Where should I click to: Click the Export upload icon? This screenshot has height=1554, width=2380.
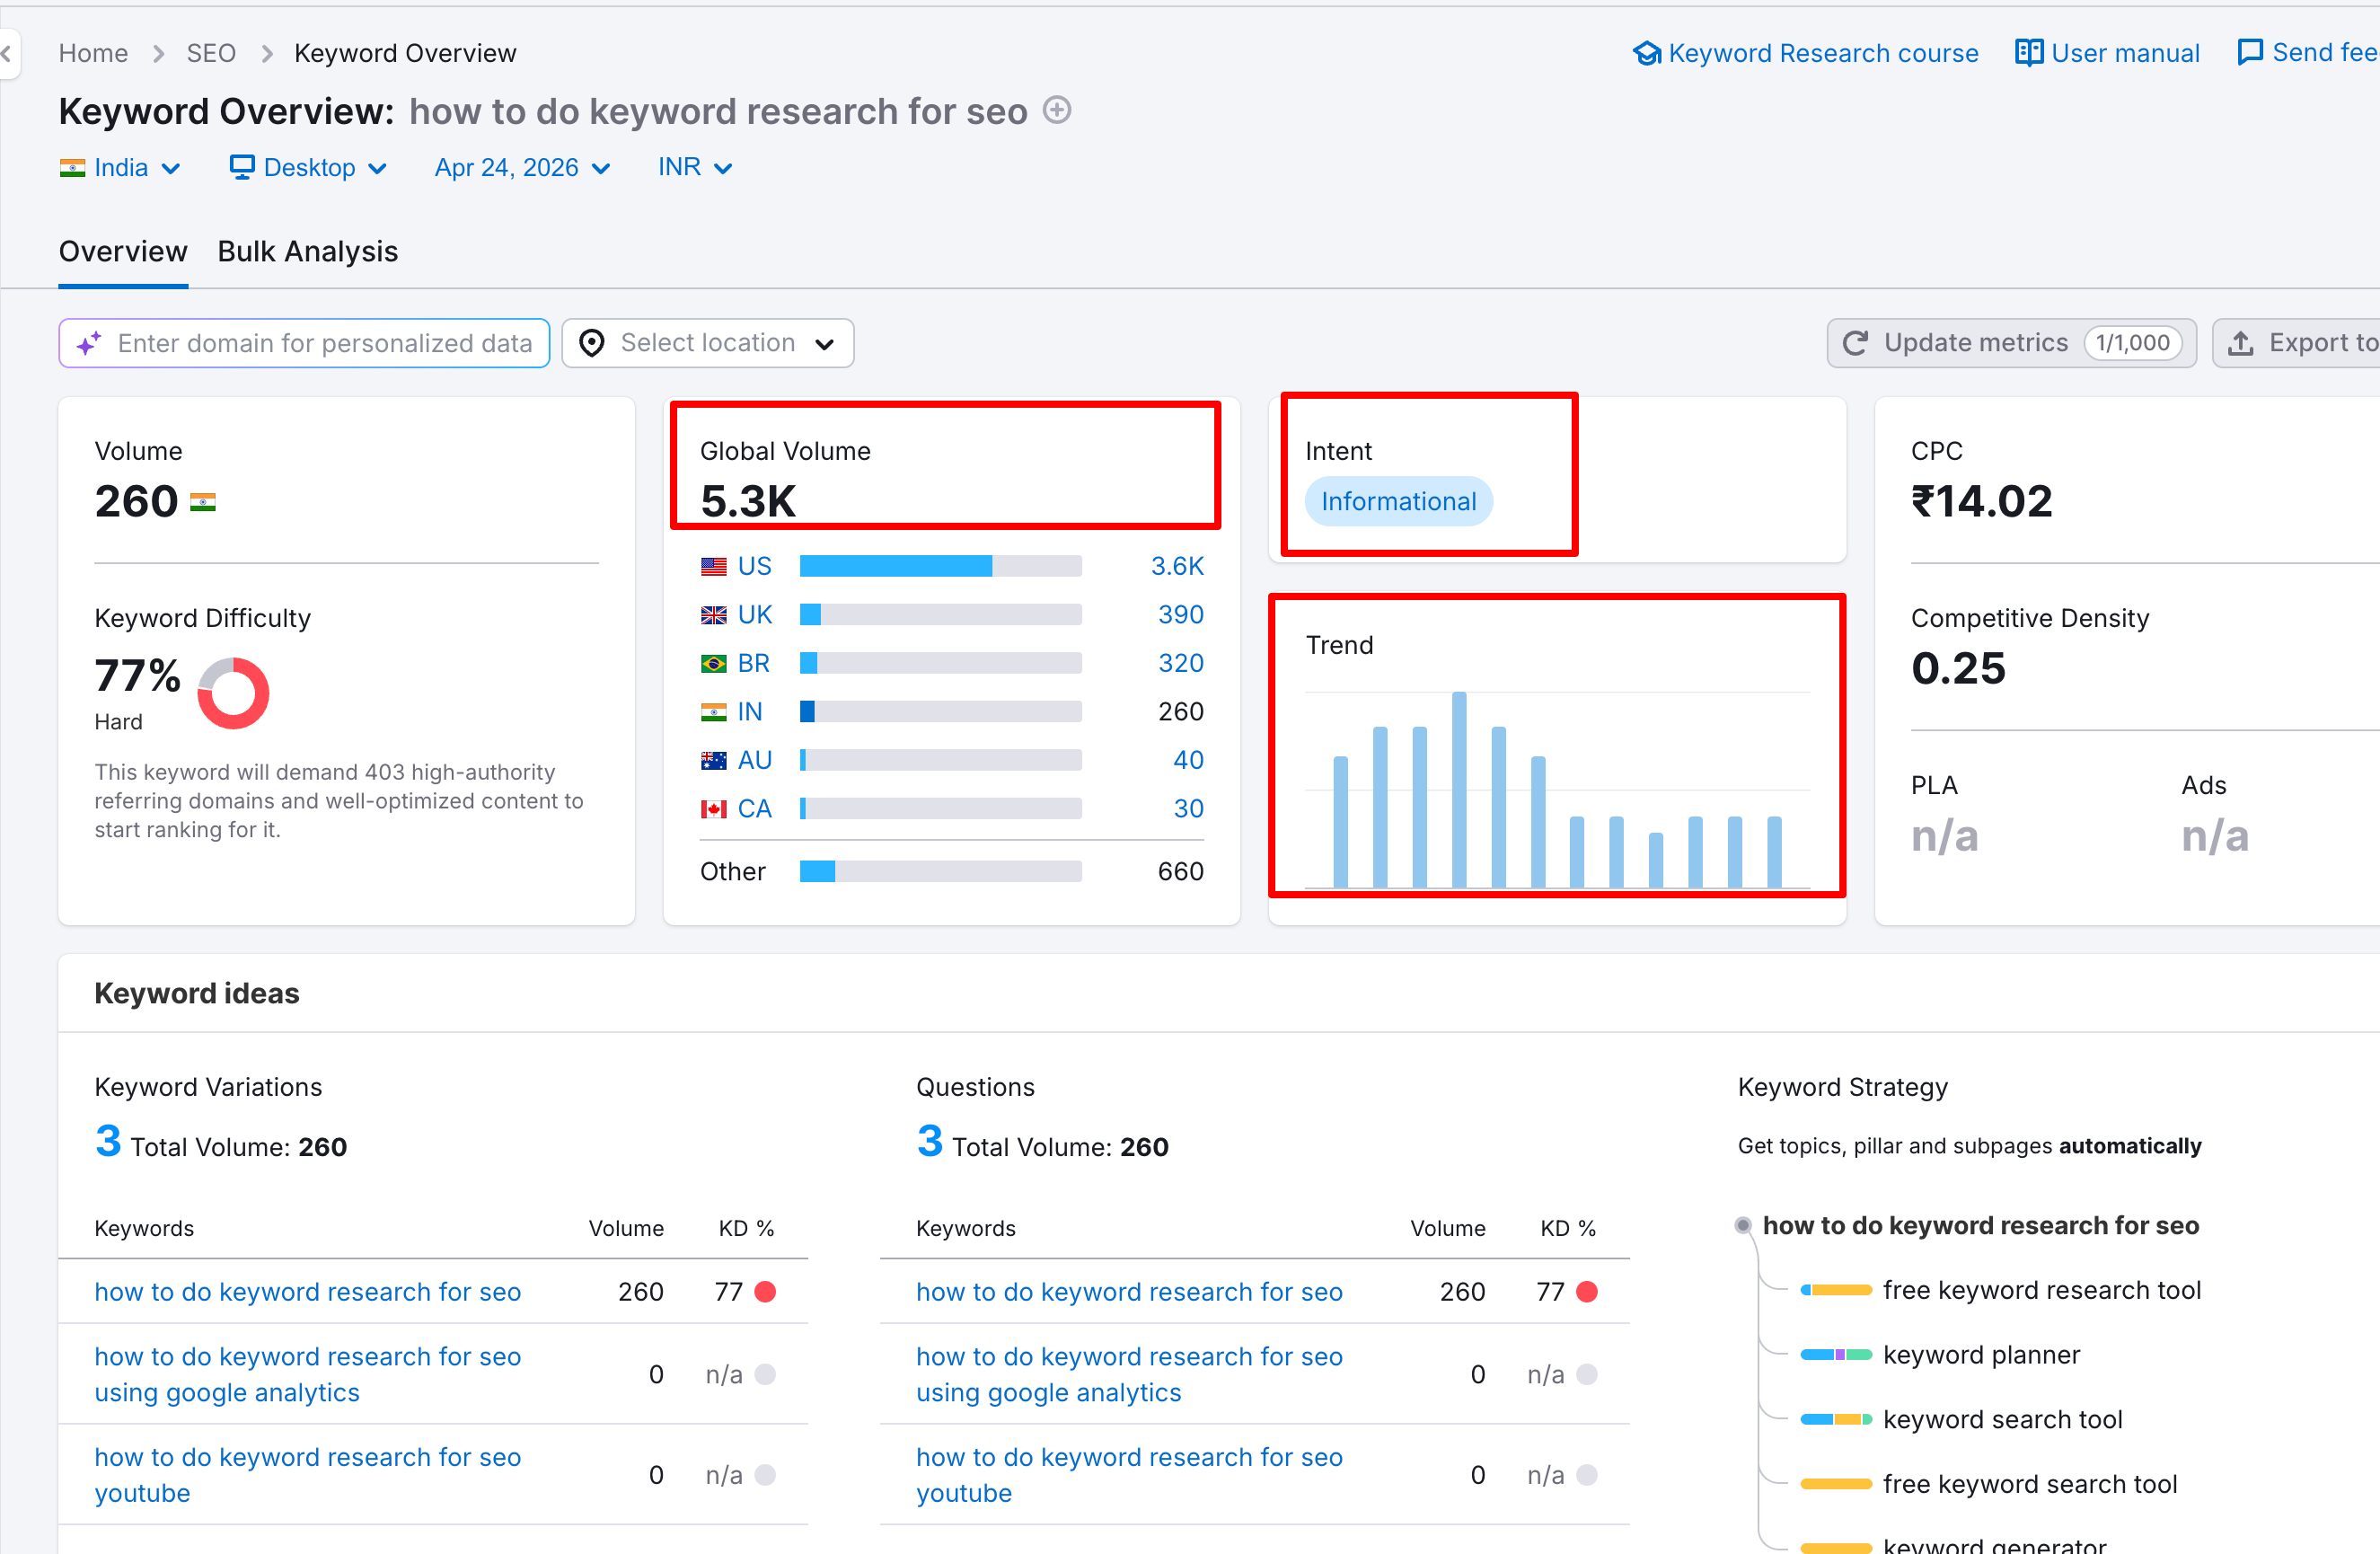tap(2240, 343)
